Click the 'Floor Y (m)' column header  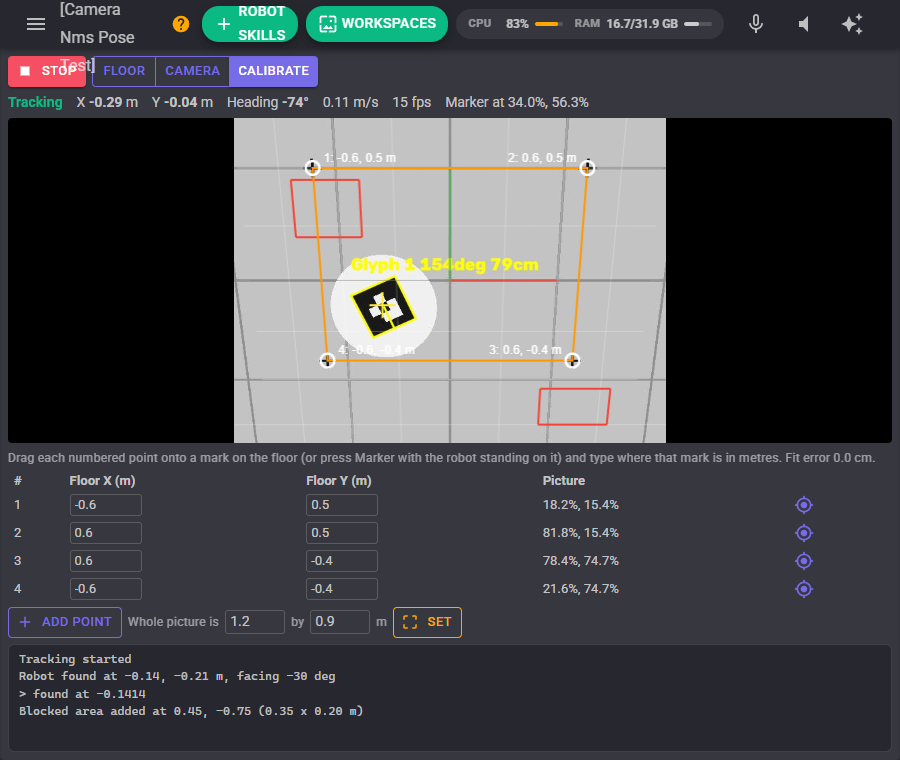click(339, 481)
